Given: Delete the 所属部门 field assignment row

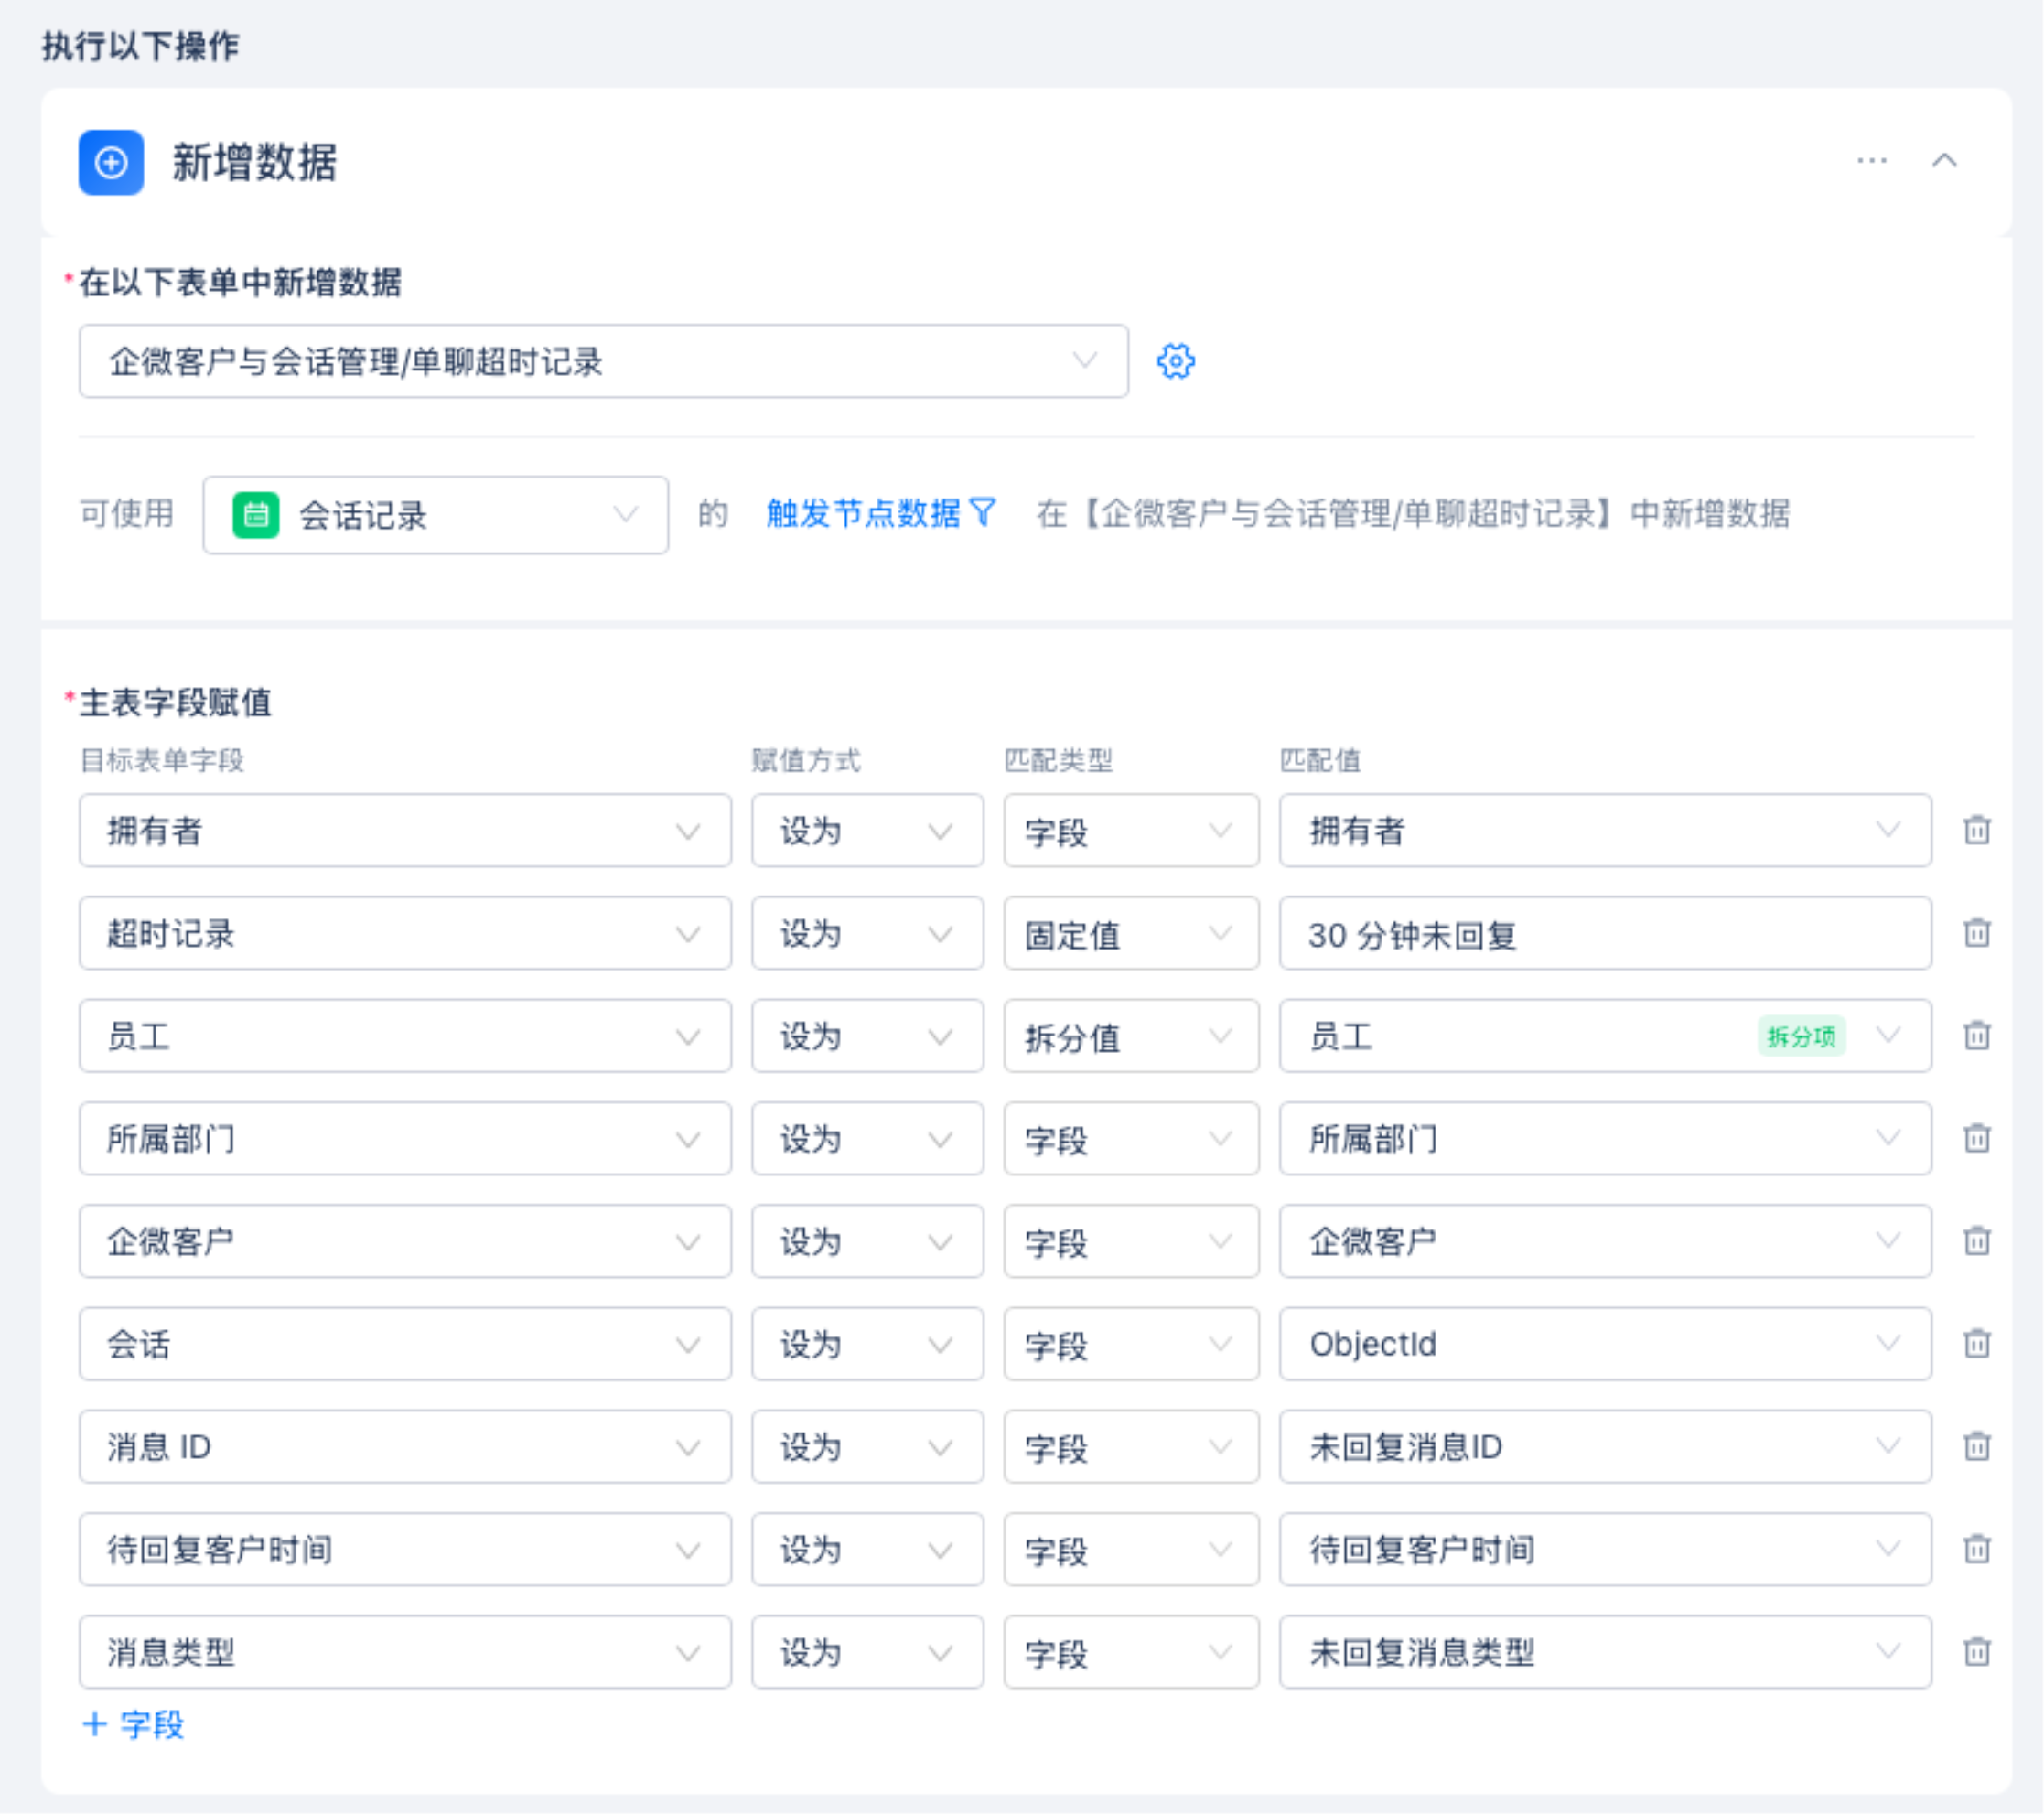Looking at the screenshot, I should 1976,1138.
